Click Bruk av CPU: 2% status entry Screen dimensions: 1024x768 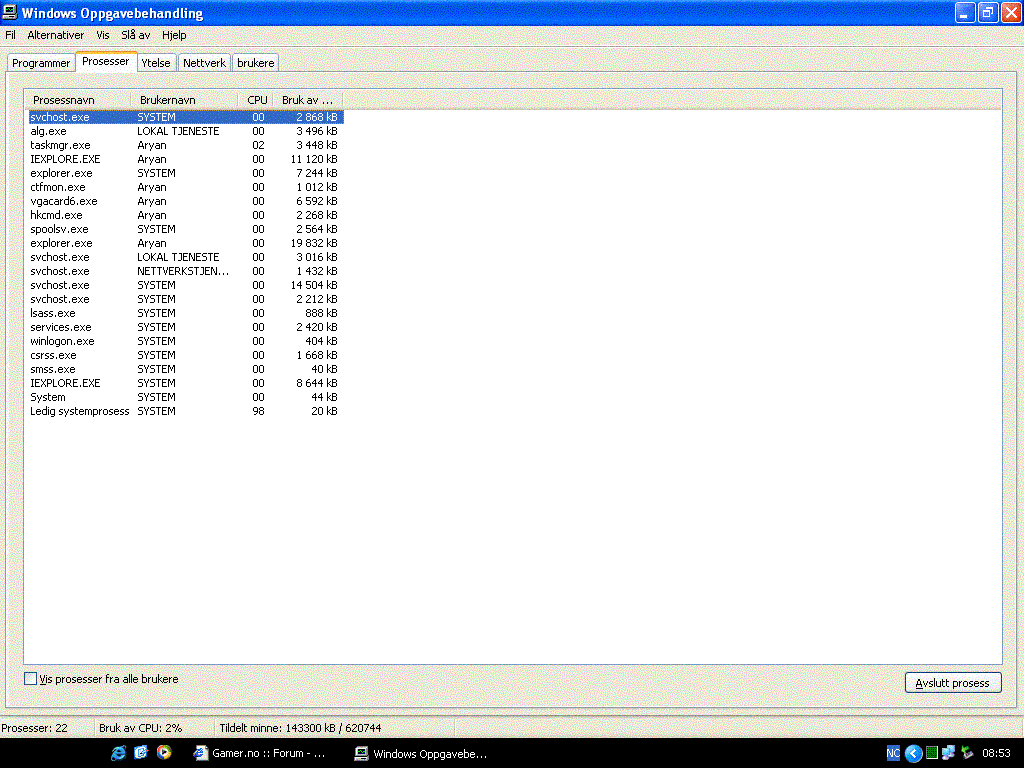[x=140, y=728]
